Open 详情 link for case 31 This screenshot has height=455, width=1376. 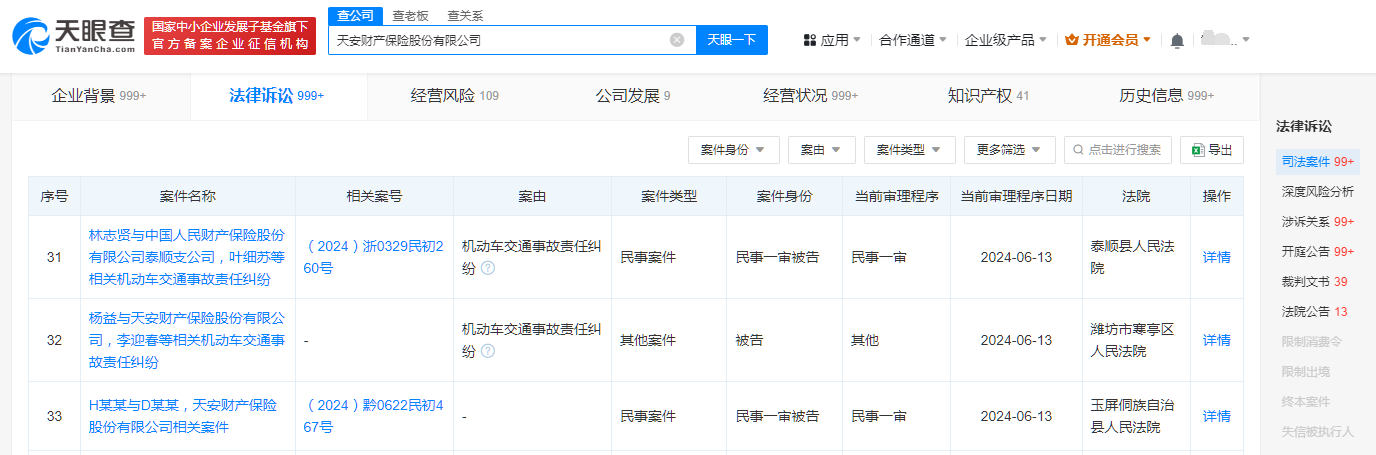click(1217, 257)
